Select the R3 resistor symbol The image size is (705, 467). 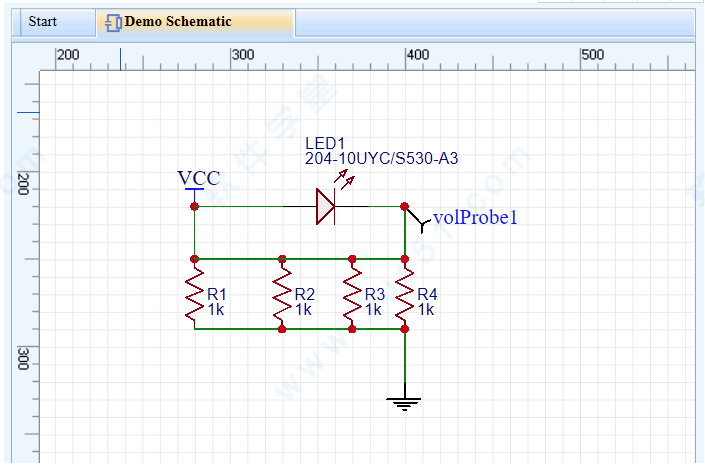tap(352, 294)
